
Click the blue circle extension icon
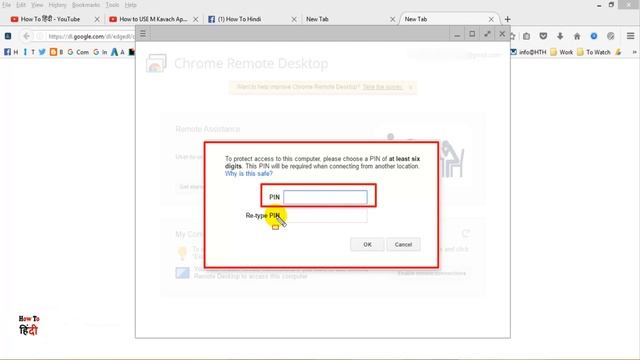(x=594, y=36)
